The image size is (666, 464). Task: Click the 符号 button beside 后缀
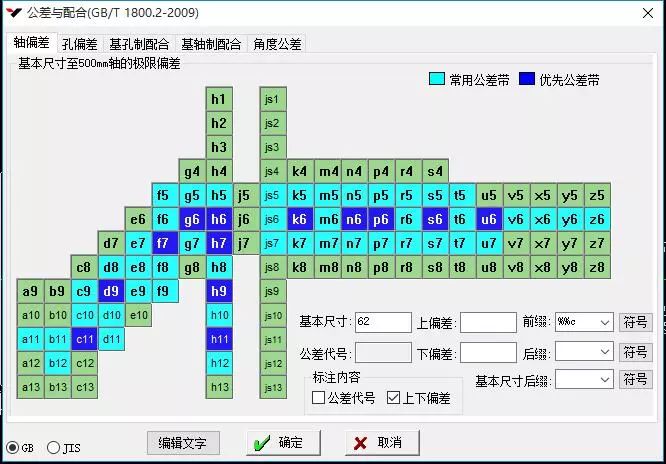(x=635, y=352)
